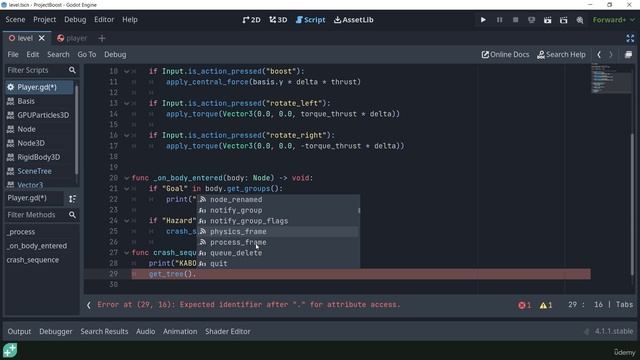Open the Forward+ renderer dropdown

coord(613,20)
